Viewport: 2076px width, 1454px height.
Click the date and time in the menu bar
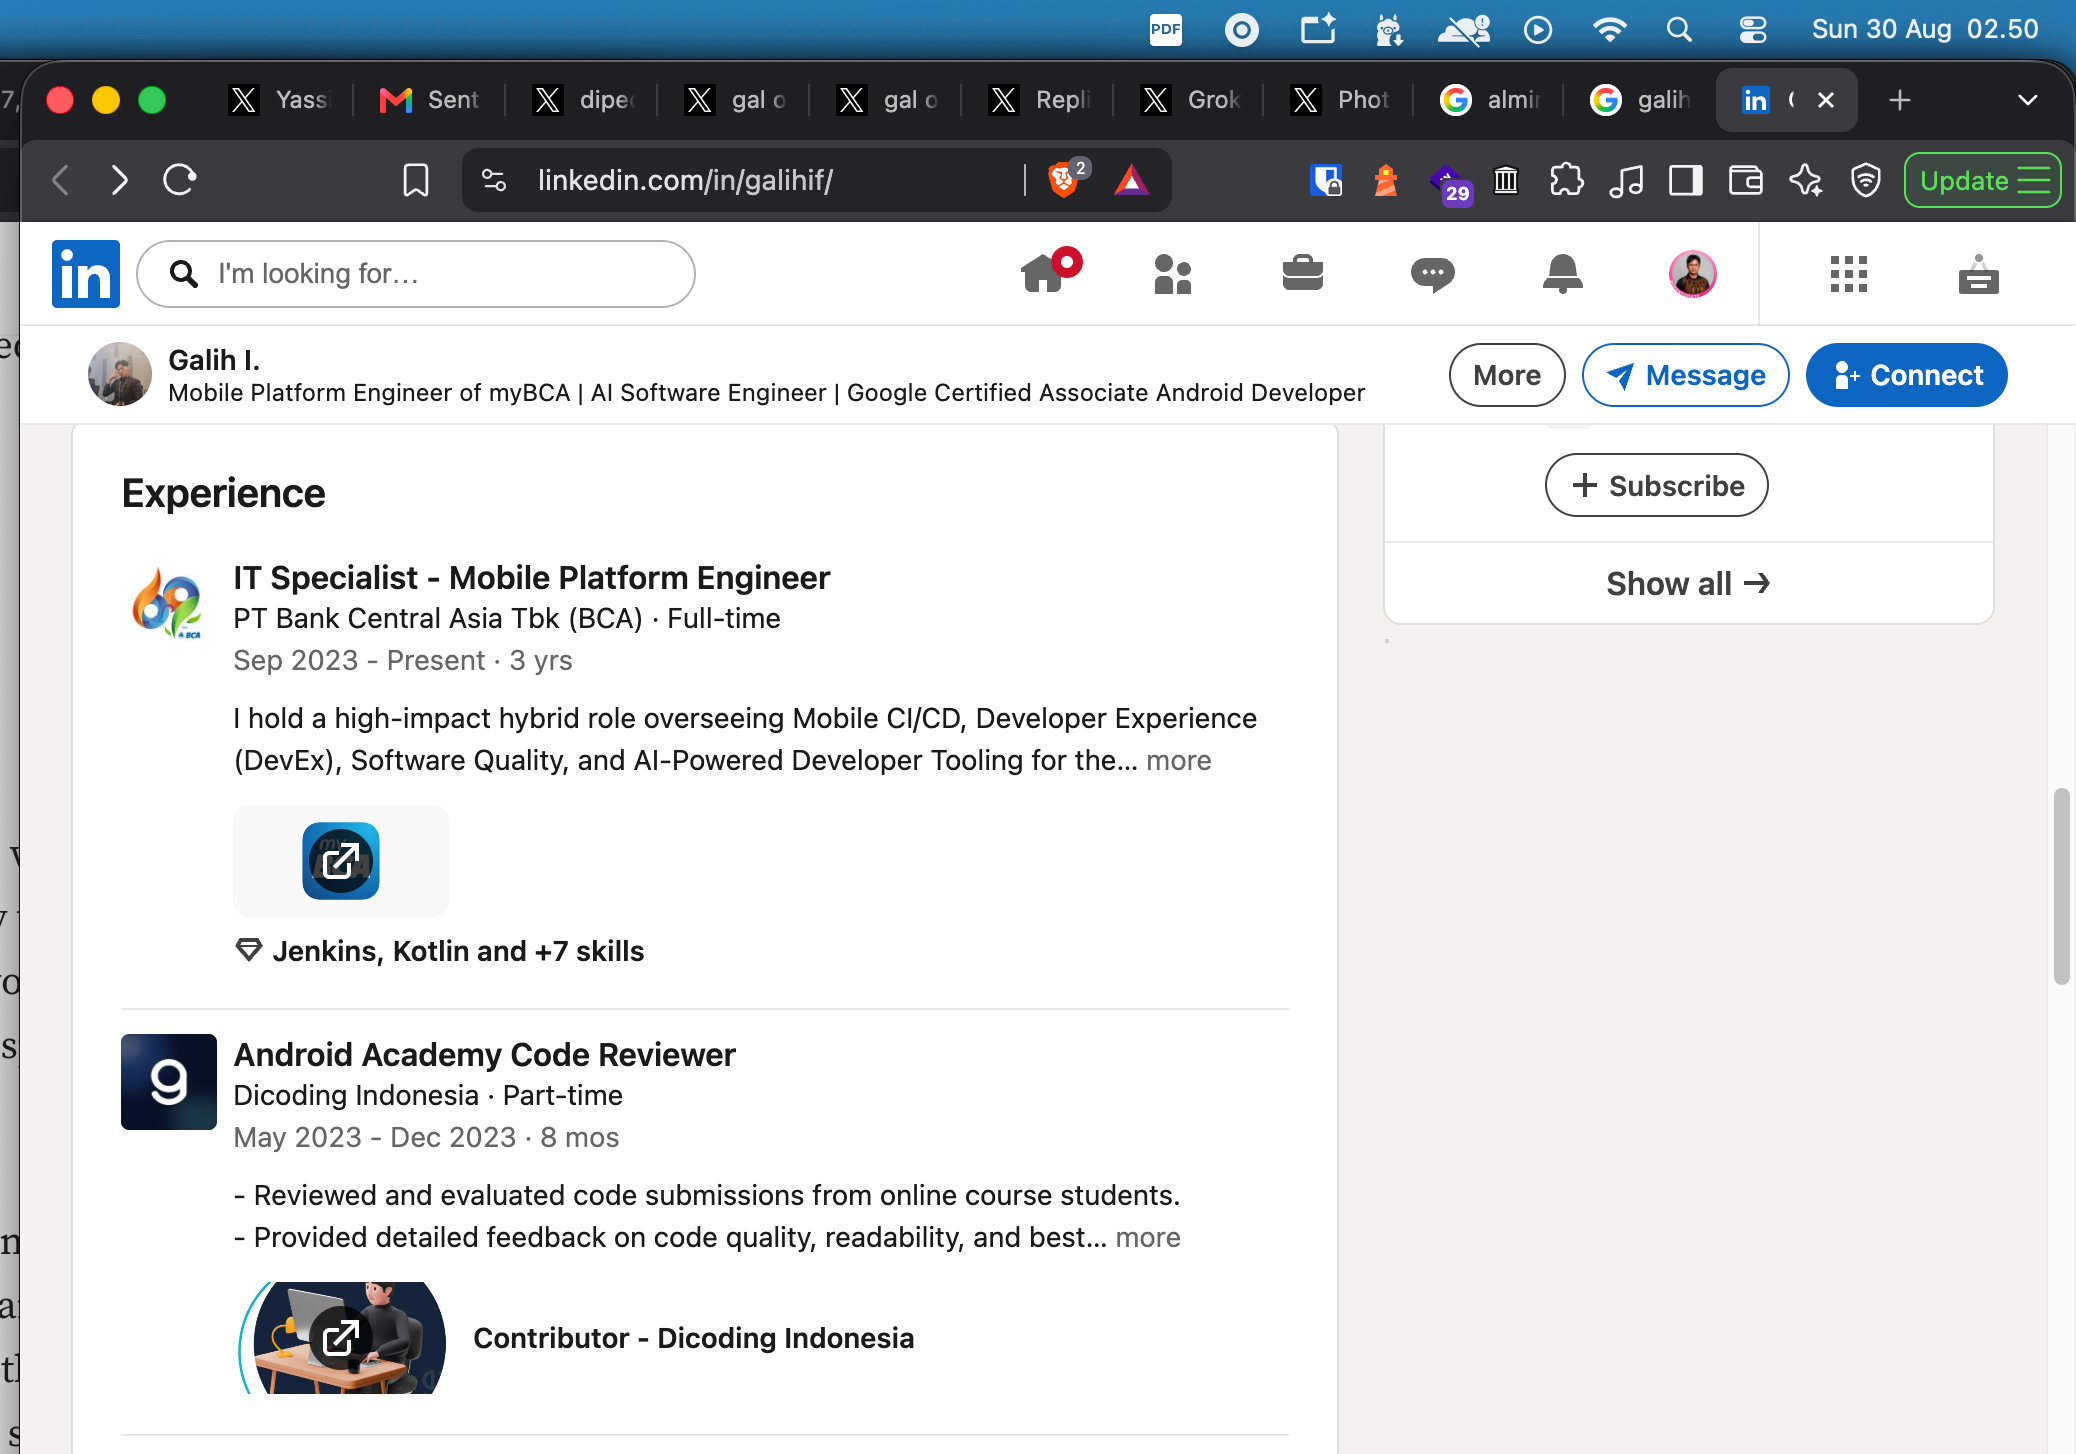[x=1925, y=30]
